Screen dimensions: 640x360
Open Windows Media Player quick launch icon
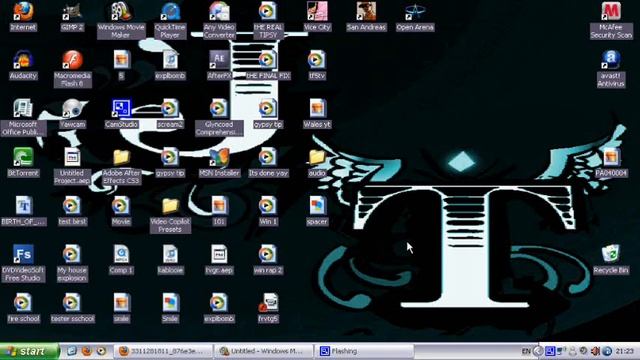[x=101, y=351]
